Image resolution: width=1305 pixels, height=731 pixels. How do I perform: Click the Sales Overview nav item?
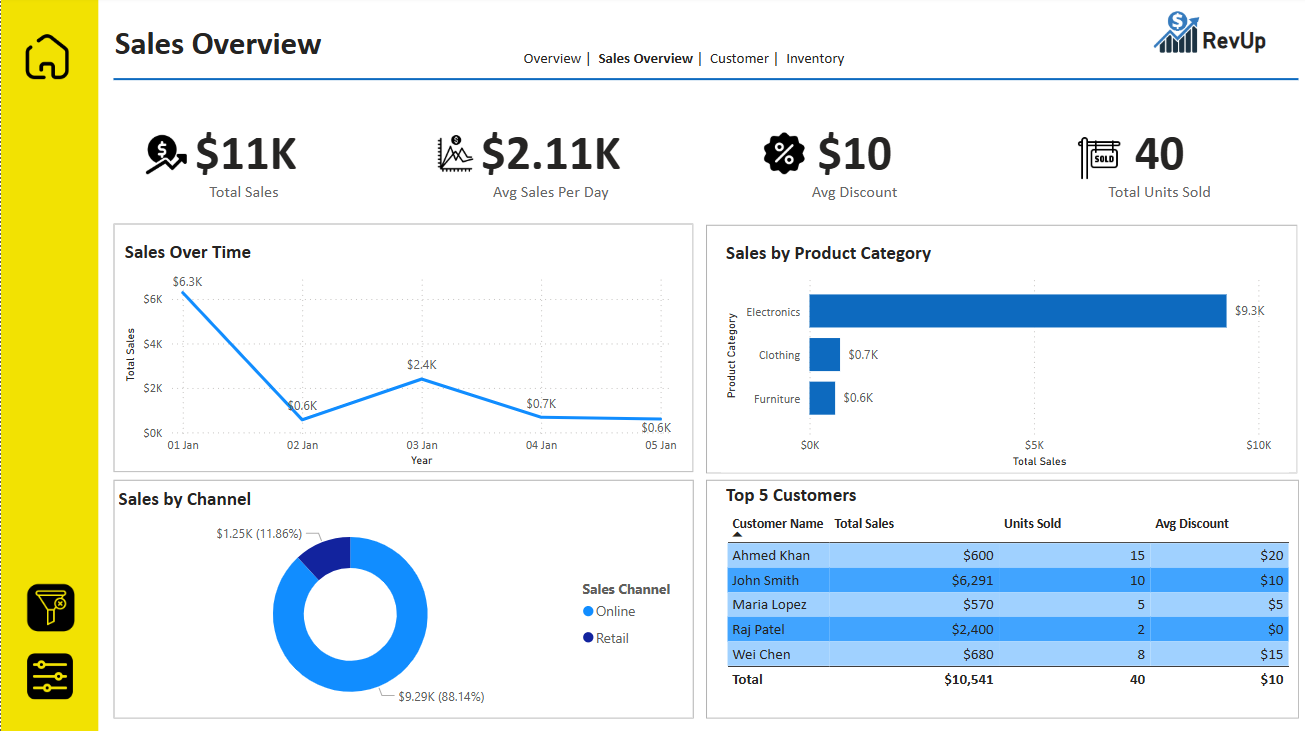[645, 58]
